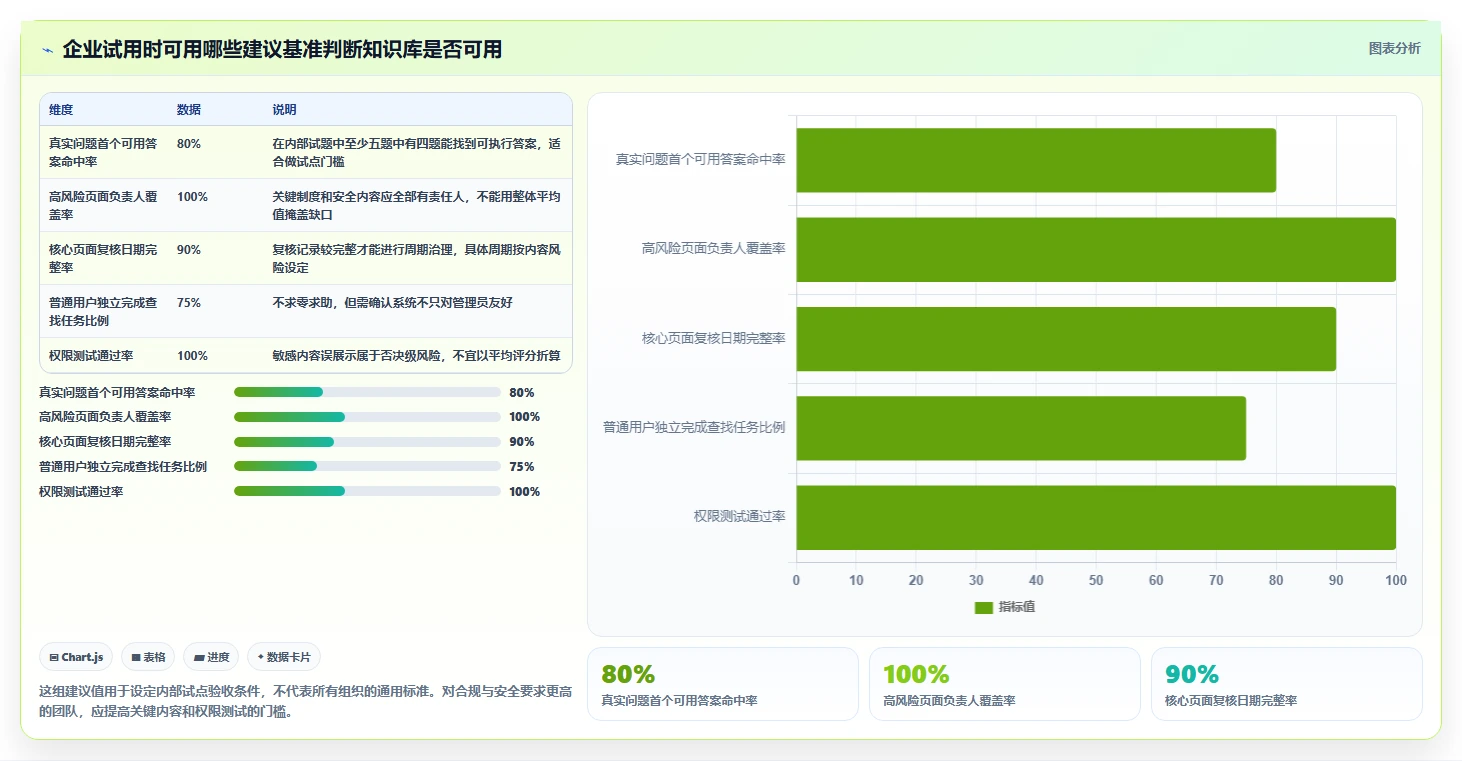Click the 90% data card 核心页面复核日期完整率
Image resolution: width=1462 pixels, height=761 pixels.
coord(1287,684)
